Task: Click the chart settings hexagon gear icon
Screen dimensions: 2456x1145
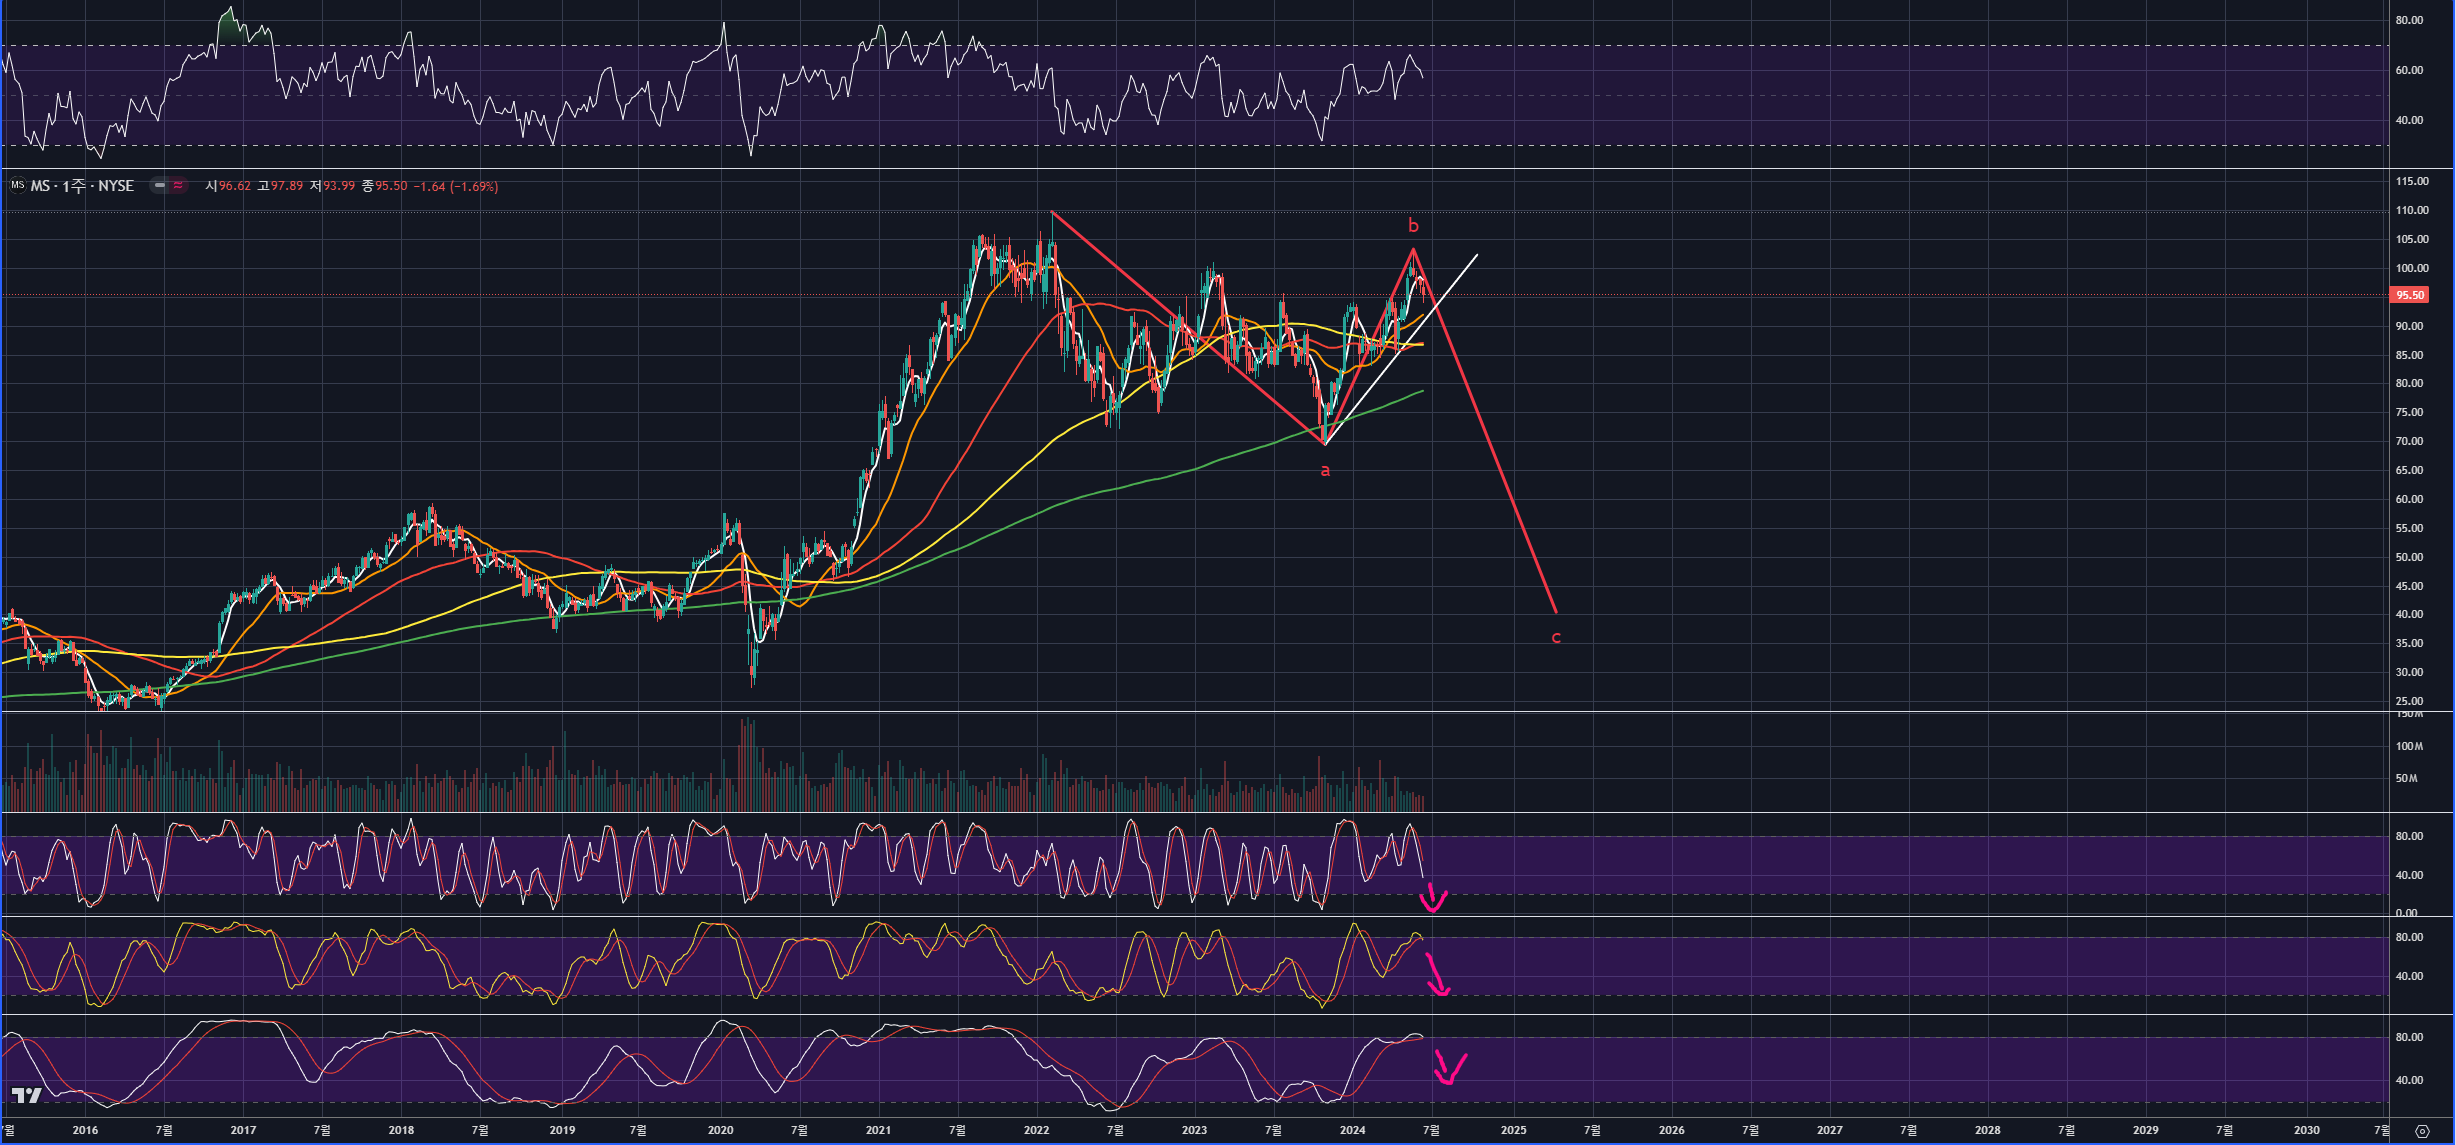Action: pyautogui.click(x=2421, y=1131)
